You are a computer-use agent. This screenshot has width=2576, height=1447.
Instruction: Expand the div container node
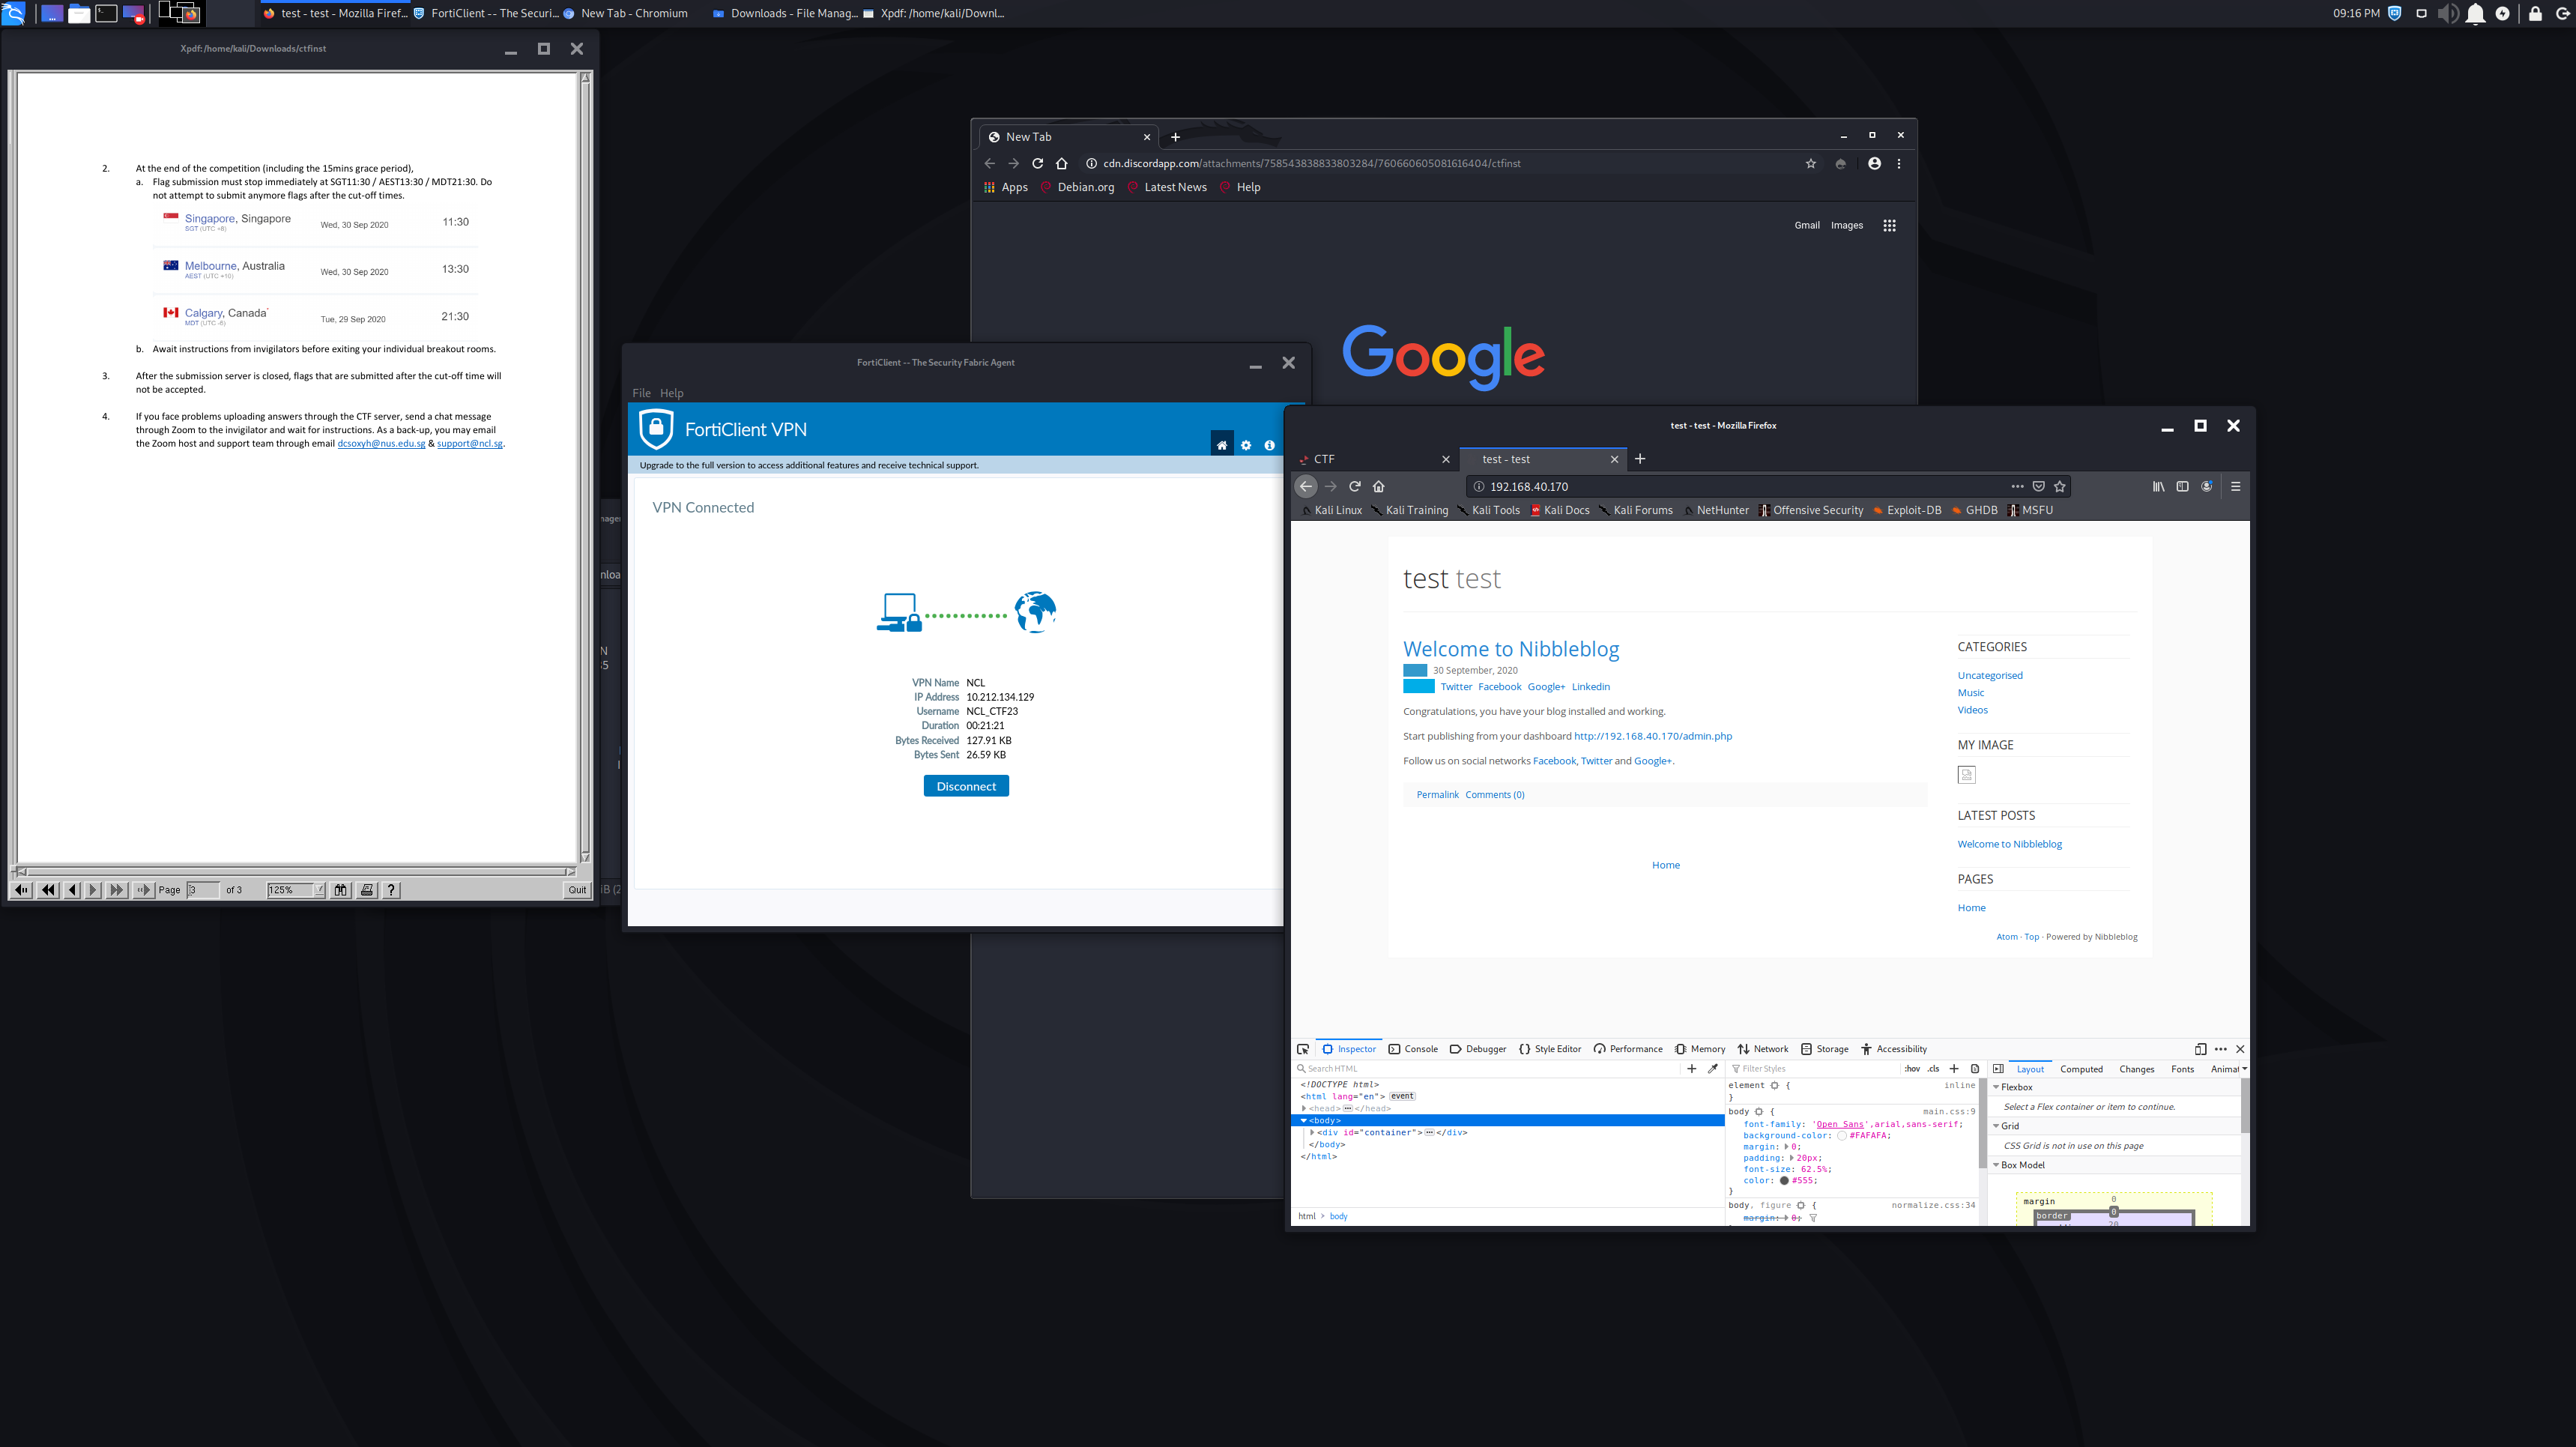[1312, 1132]
